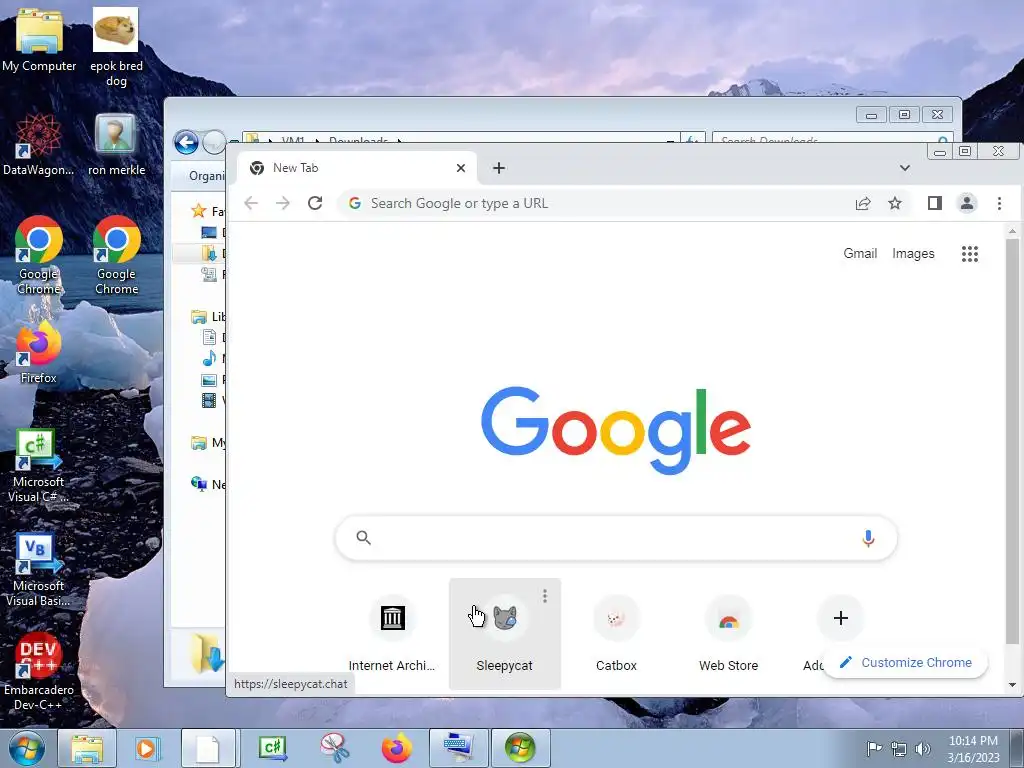Select Music library in Explorer sidebar
1024x768 pixels.
pyautogui.click(x=214, y=359)
